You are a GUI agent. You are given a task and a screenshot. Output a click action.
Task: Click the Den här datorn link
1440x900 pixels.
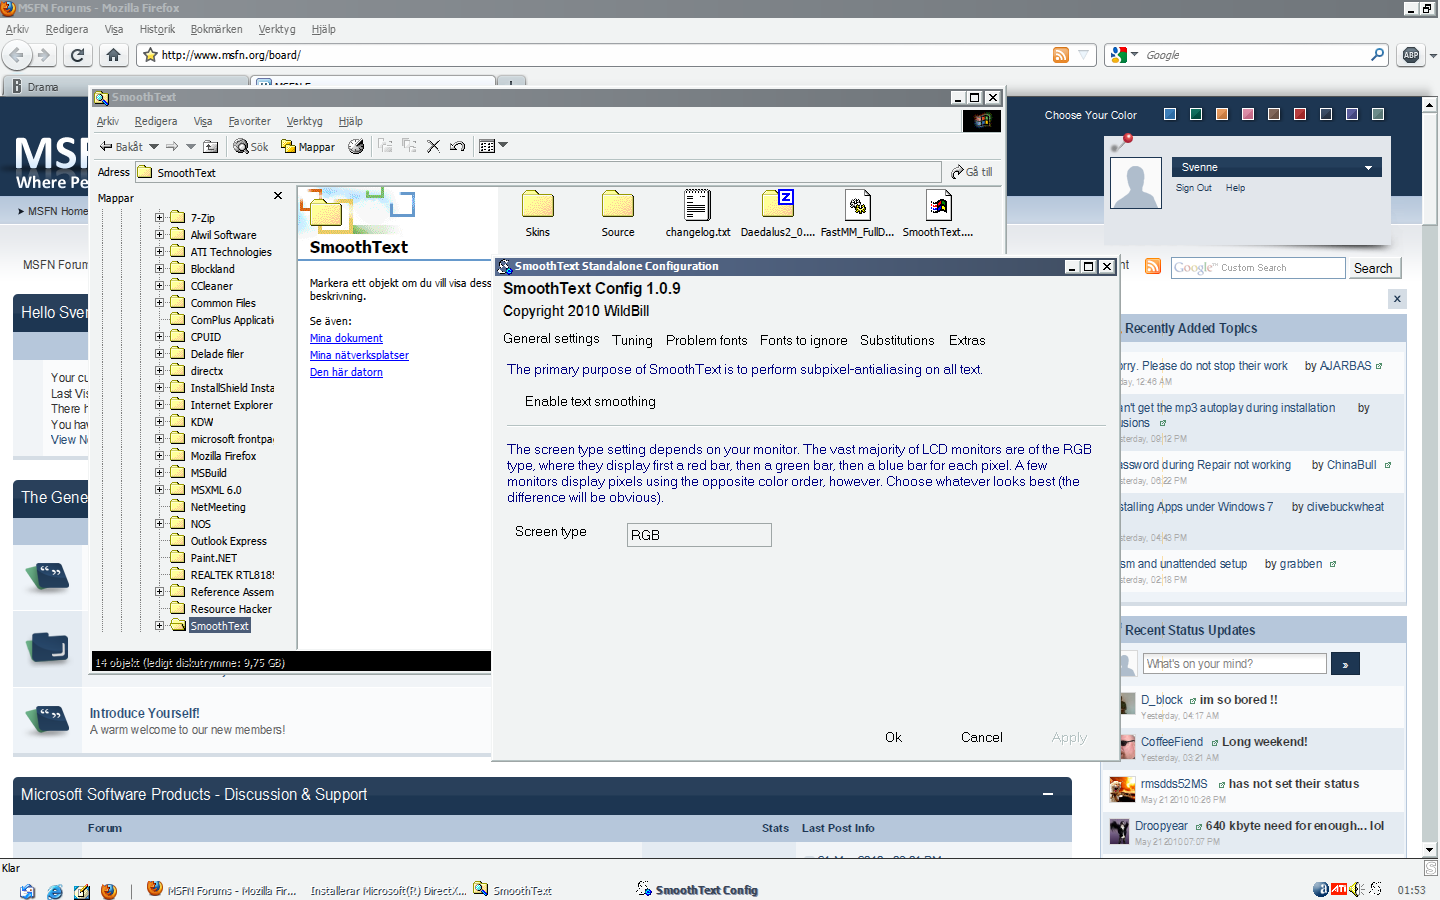346,372
